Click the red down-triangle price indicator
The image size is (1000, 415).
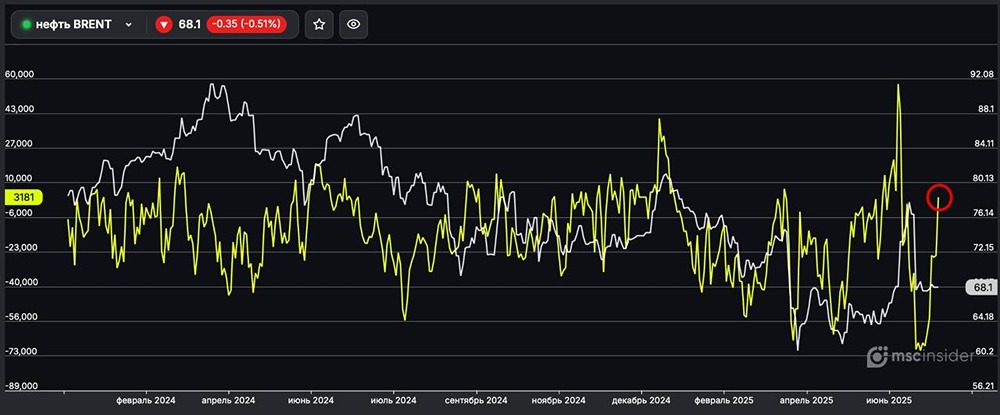coord(164,24)
